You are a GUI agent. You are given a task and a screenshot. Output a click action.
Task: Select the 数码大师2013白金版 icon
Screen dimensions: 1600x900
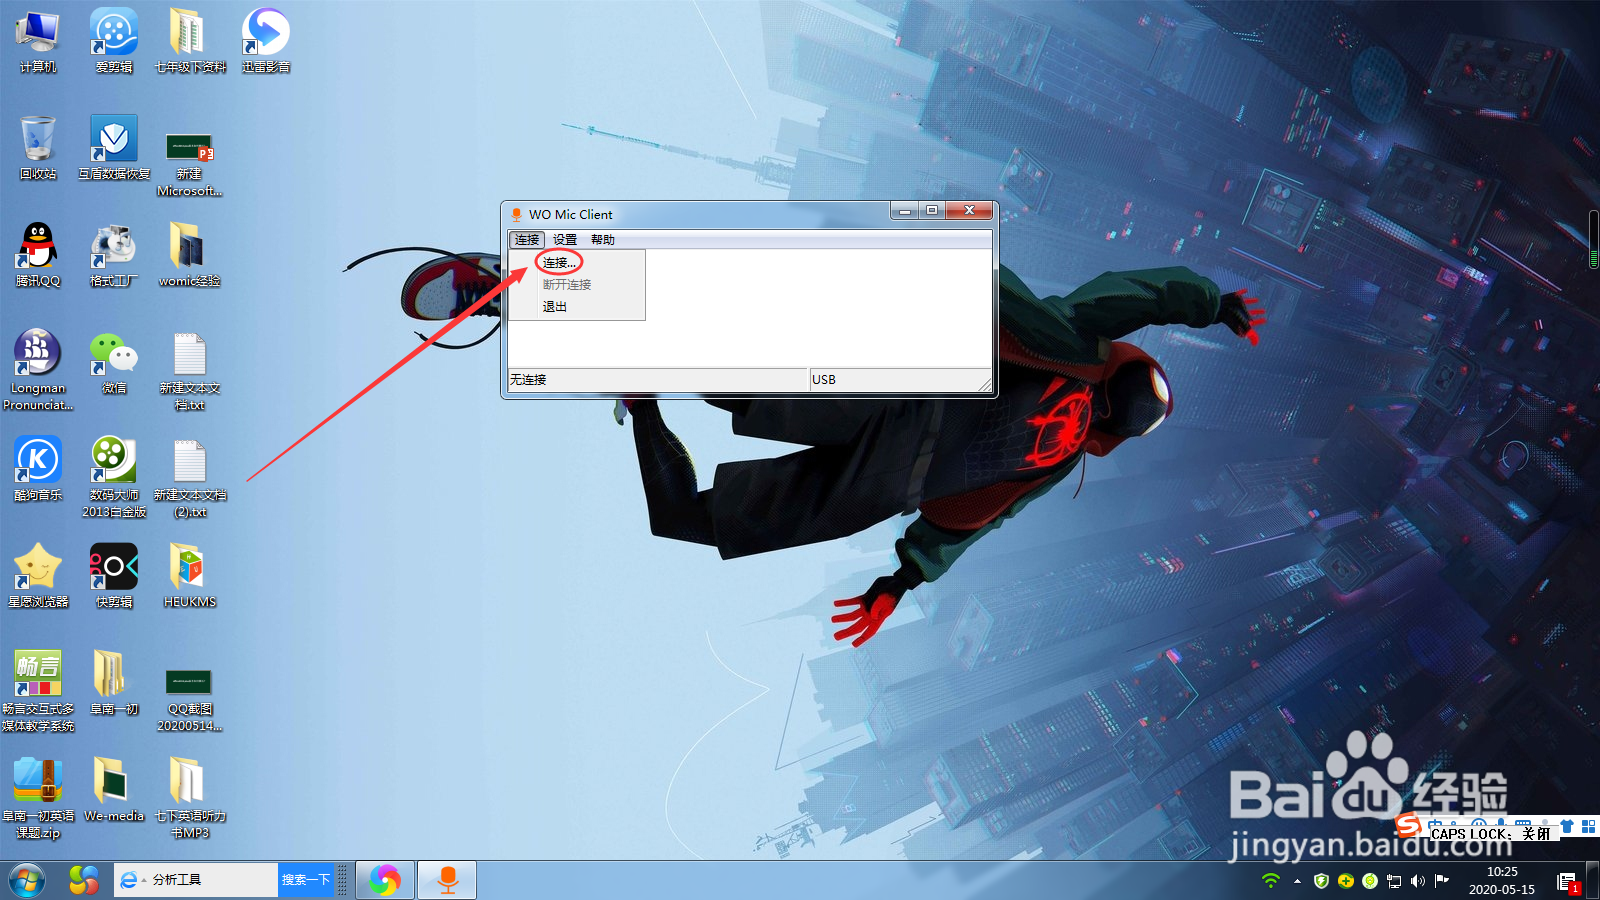pyautogui.click(x=114, y=477)
